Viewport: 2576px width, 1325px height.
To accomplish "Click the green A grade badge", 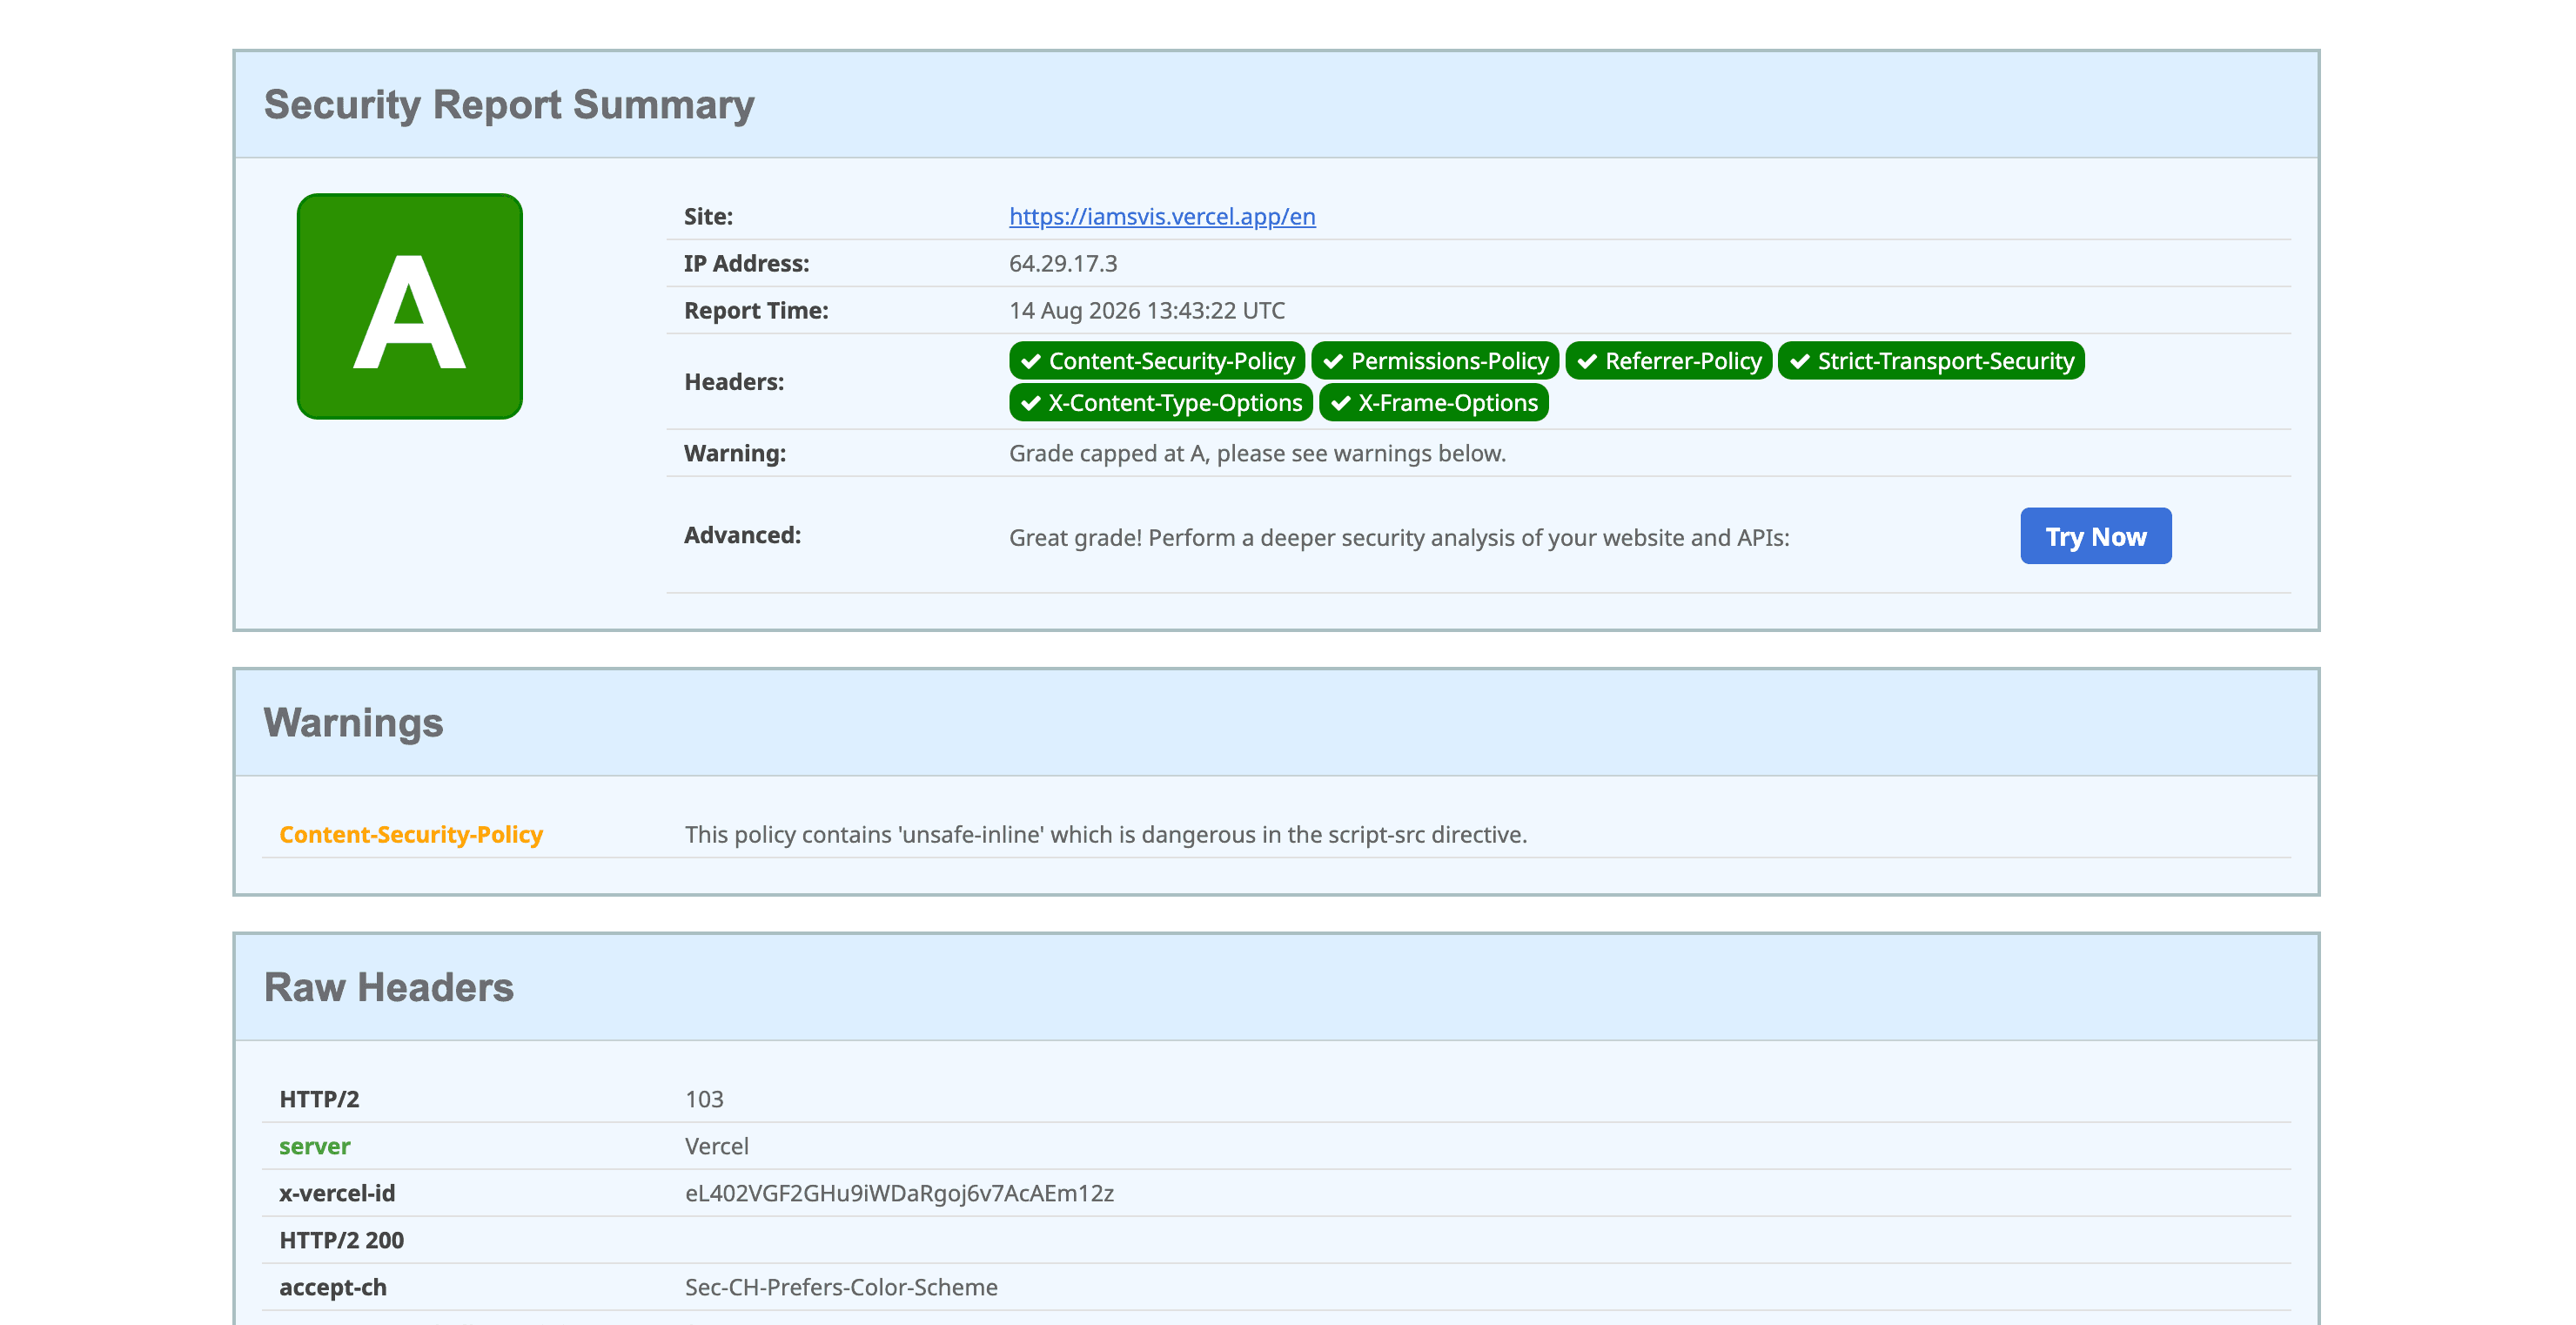I will coord(410,306).
